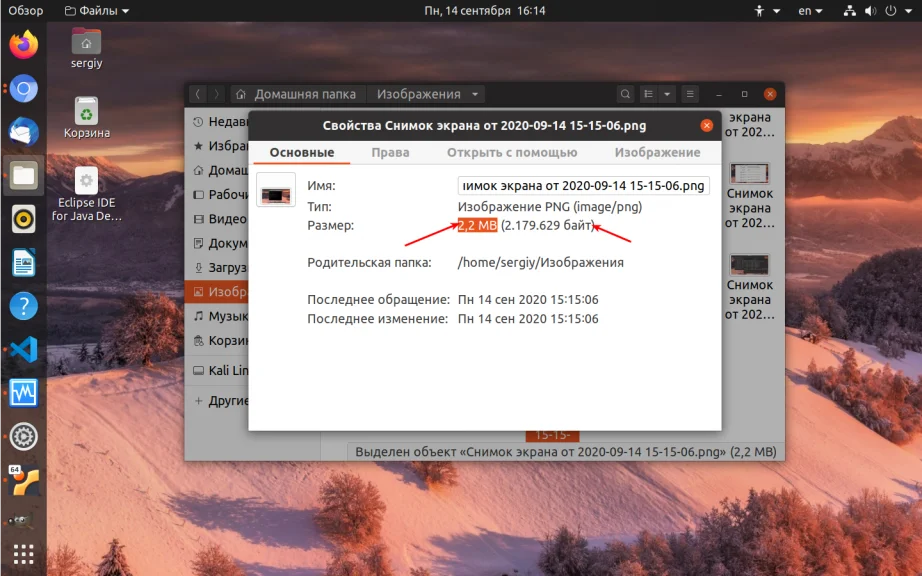
Task: Close the Свойства properties dialog
Action: (x=707, y=125)
